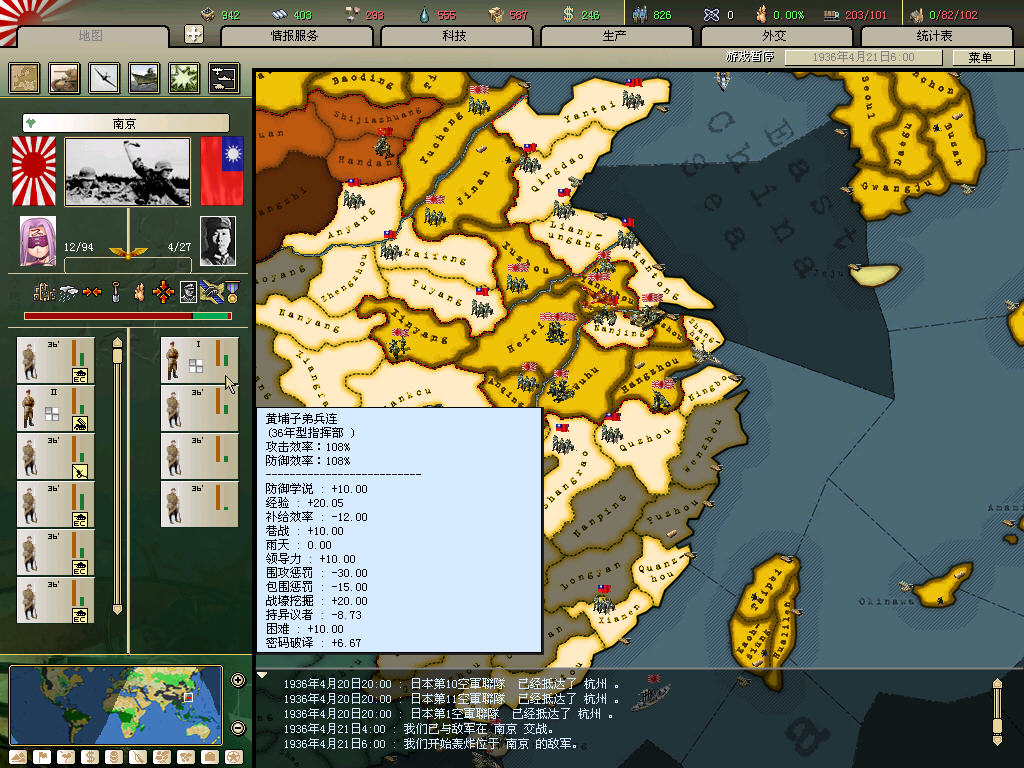Collapse the message log triangle
Screen dimensions: 1024x768
click(262, 675)
